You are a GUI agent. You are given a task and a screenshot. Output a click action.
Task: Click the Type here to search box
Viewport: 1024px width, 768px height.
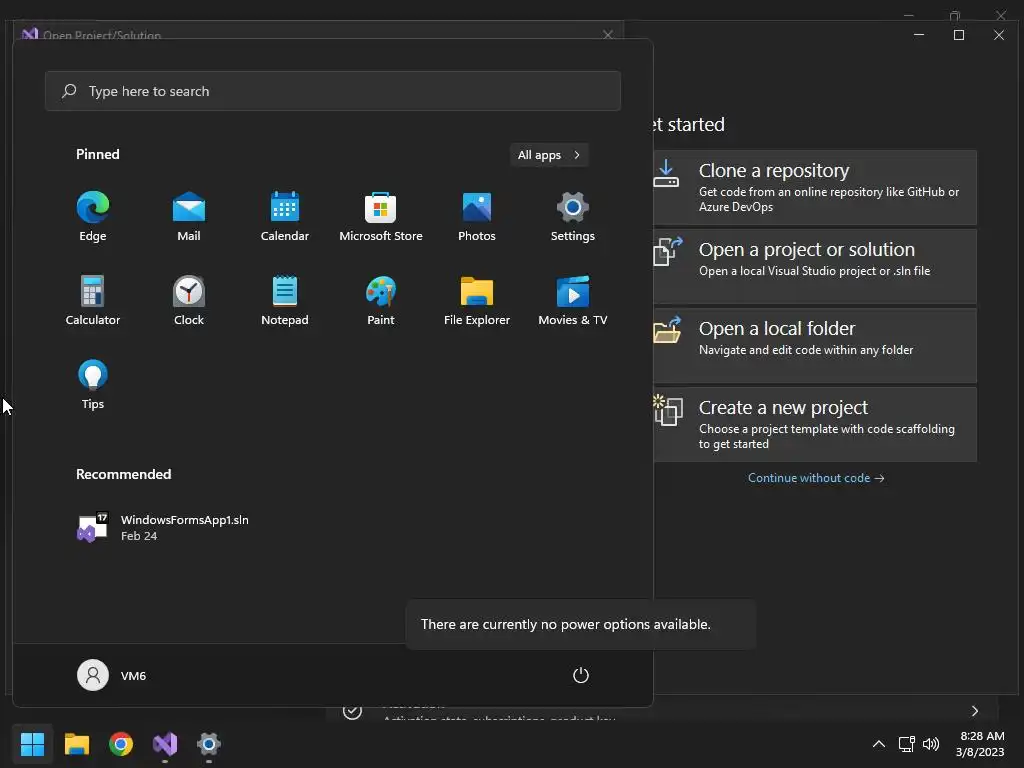333,91
